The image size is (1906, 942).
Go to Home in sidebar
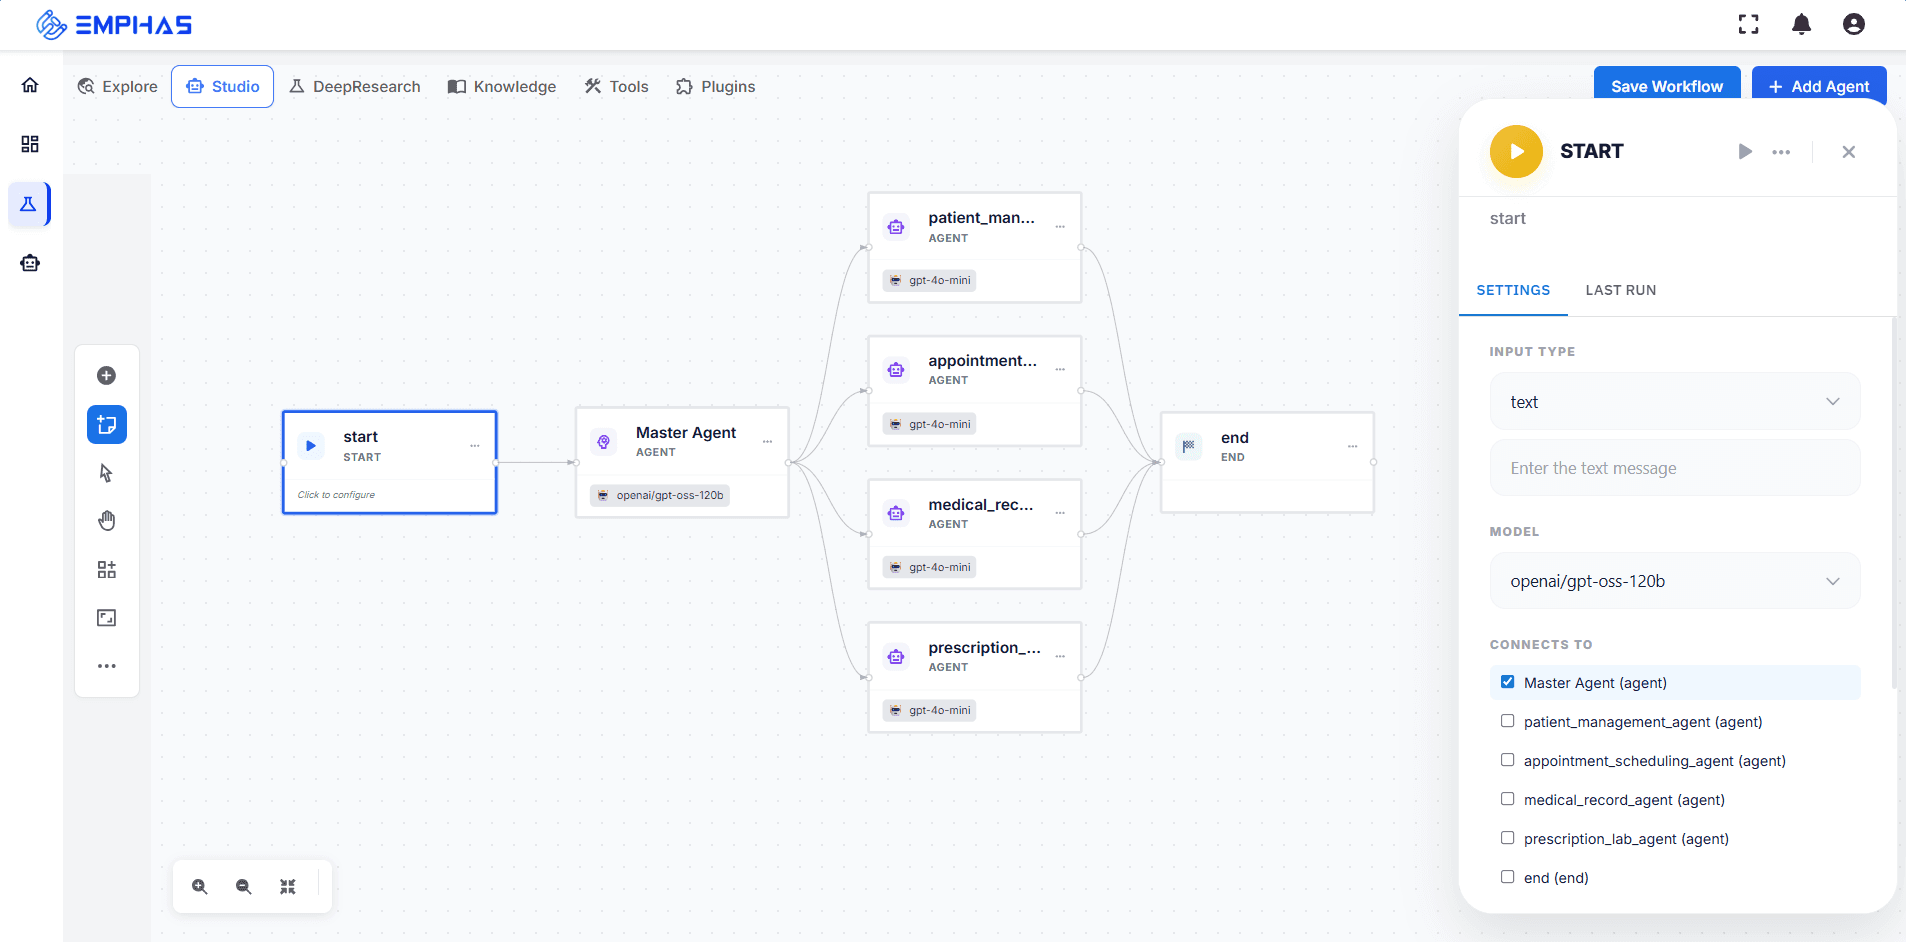pyautogui.click(x=30, y=85)
